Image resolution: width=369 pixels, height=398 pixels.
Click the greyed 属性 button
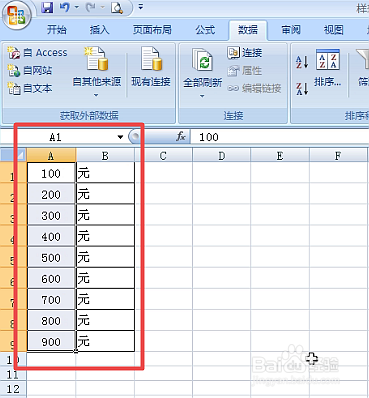(245, 71)
